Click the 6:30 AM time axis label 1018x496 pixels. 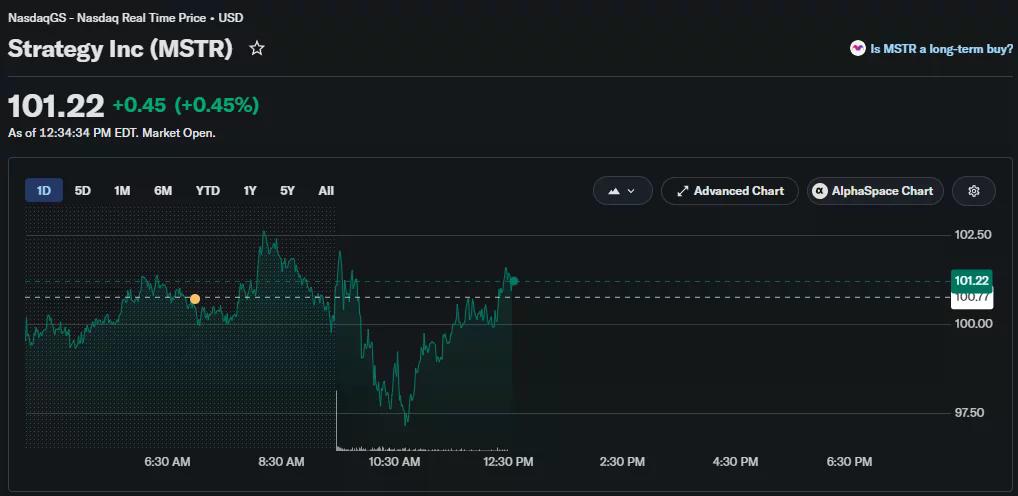168,462
